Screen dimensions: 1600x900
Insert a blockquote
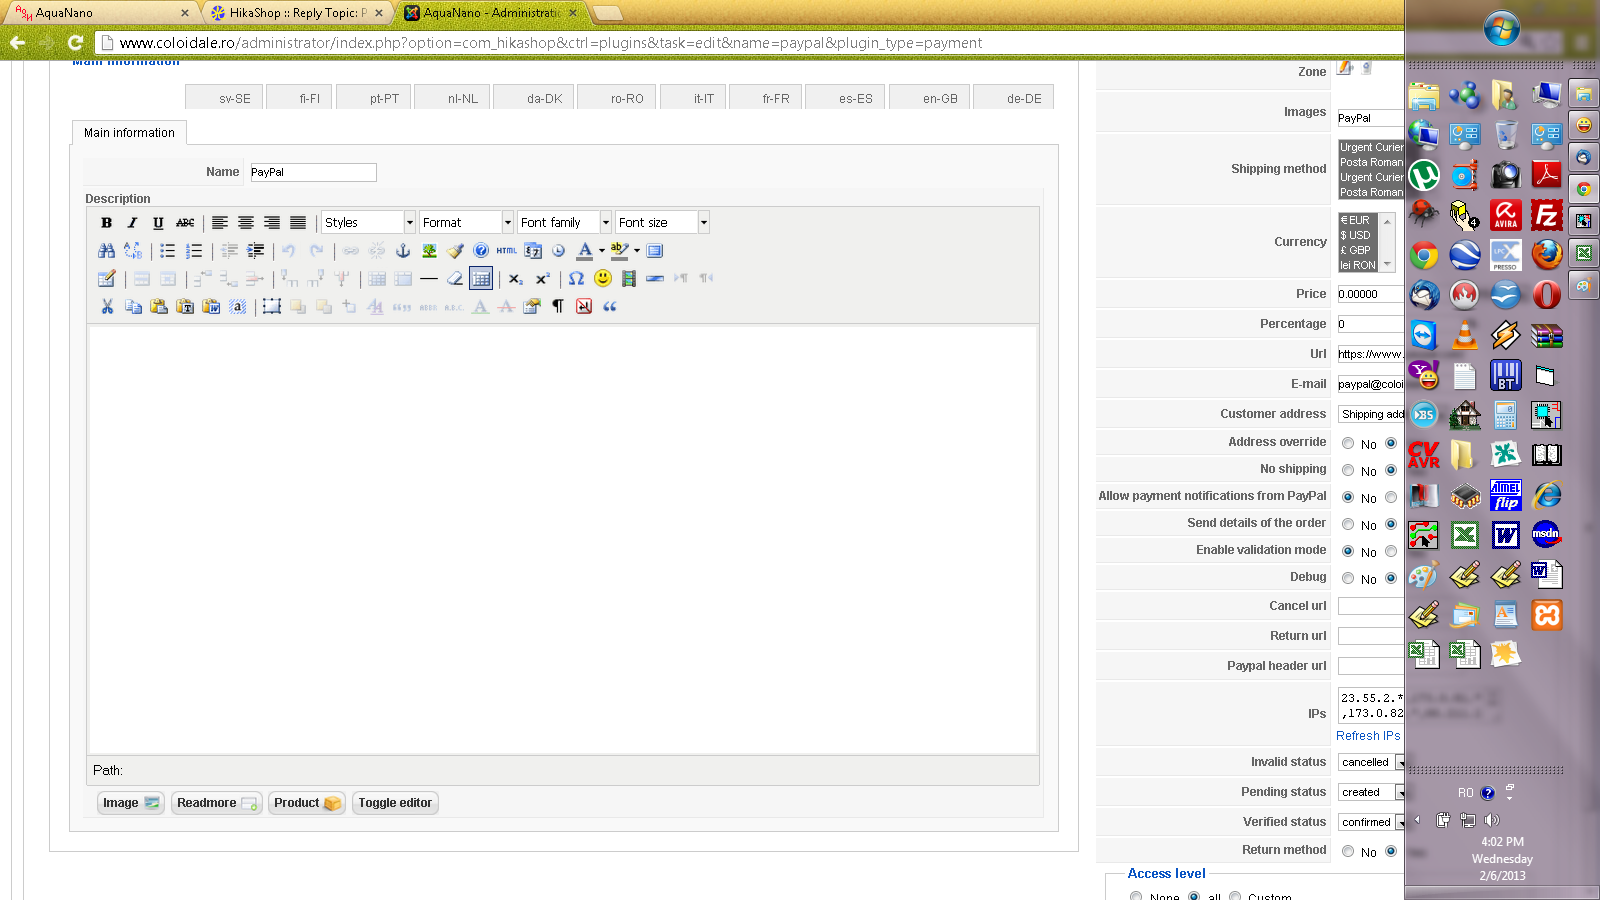(610, 307)
